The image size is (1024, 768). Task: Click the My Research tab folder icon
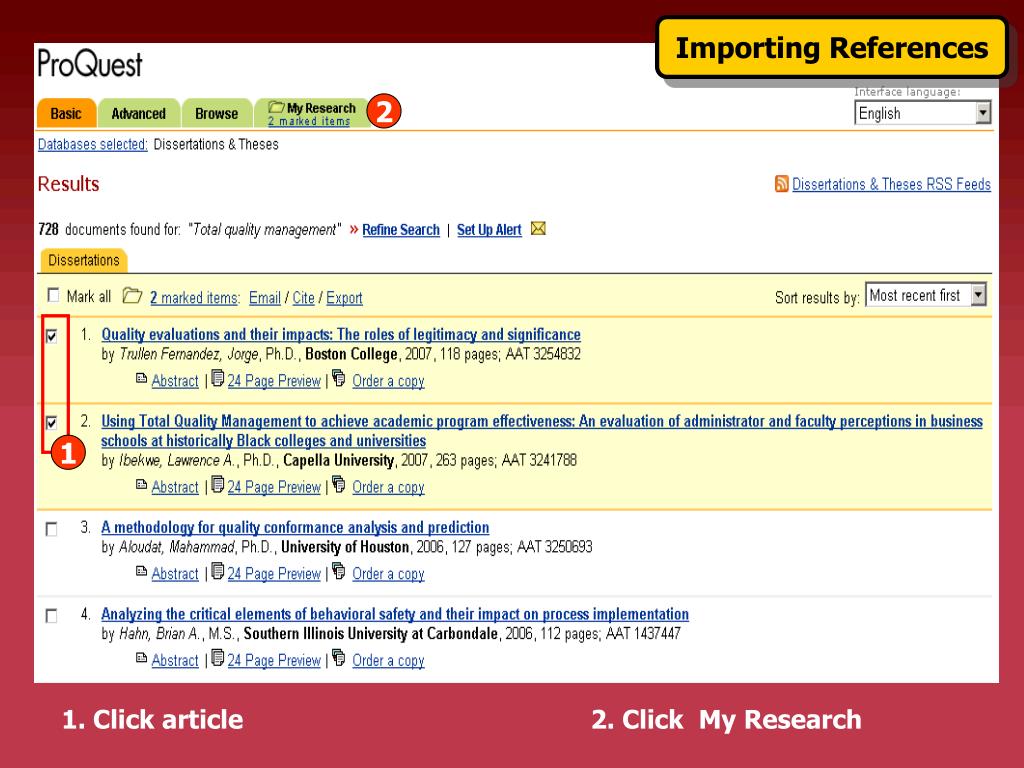pos(277,106)
